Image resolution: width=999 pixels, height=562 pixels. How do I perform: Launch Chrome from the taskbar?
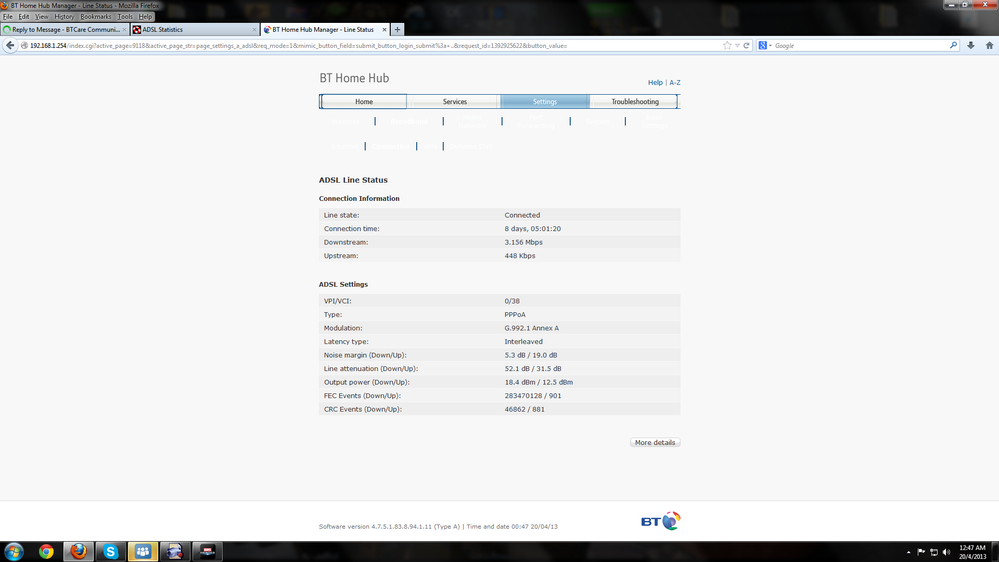(46, 552)
